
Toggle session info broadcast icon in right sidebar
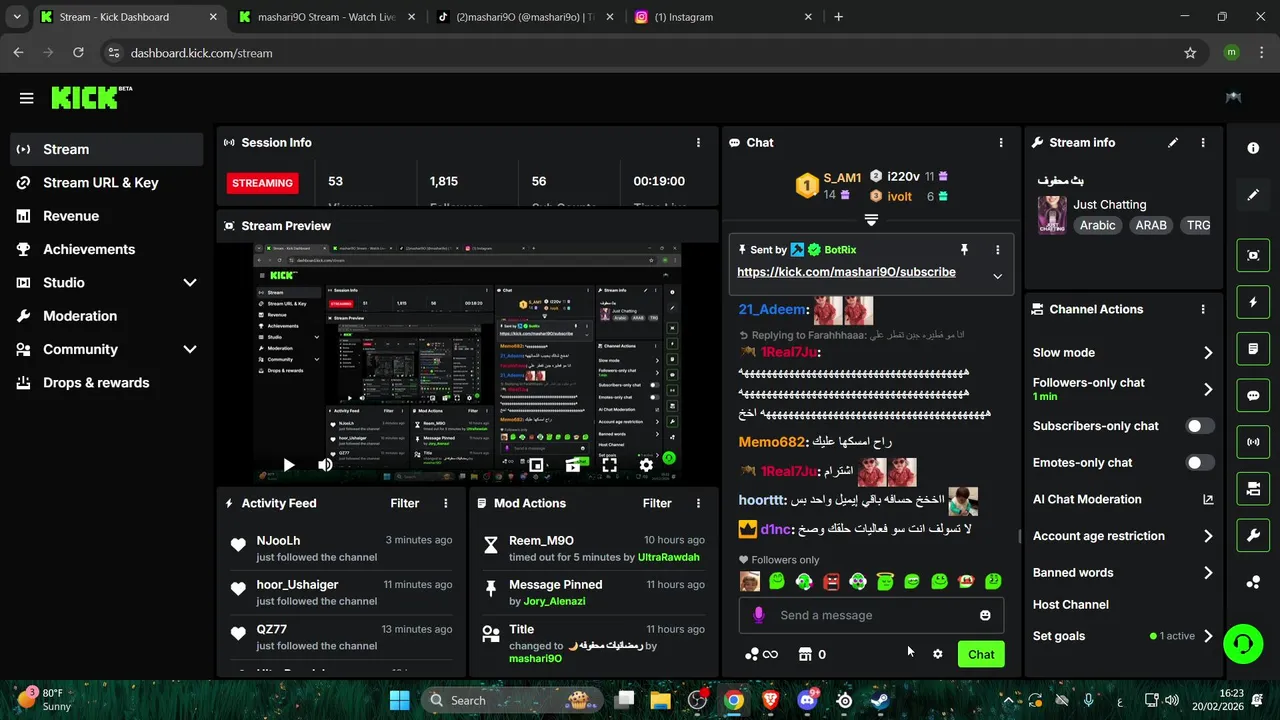[x=1253, y=441]
